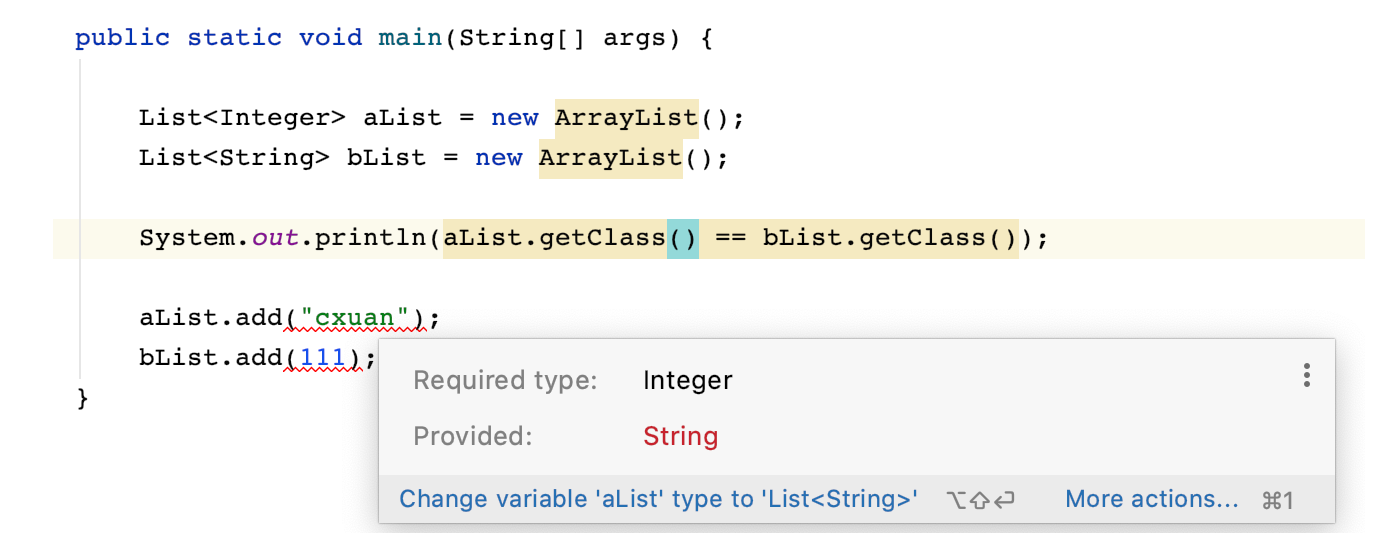Click the 'public' keyword

tap(122, 38)
